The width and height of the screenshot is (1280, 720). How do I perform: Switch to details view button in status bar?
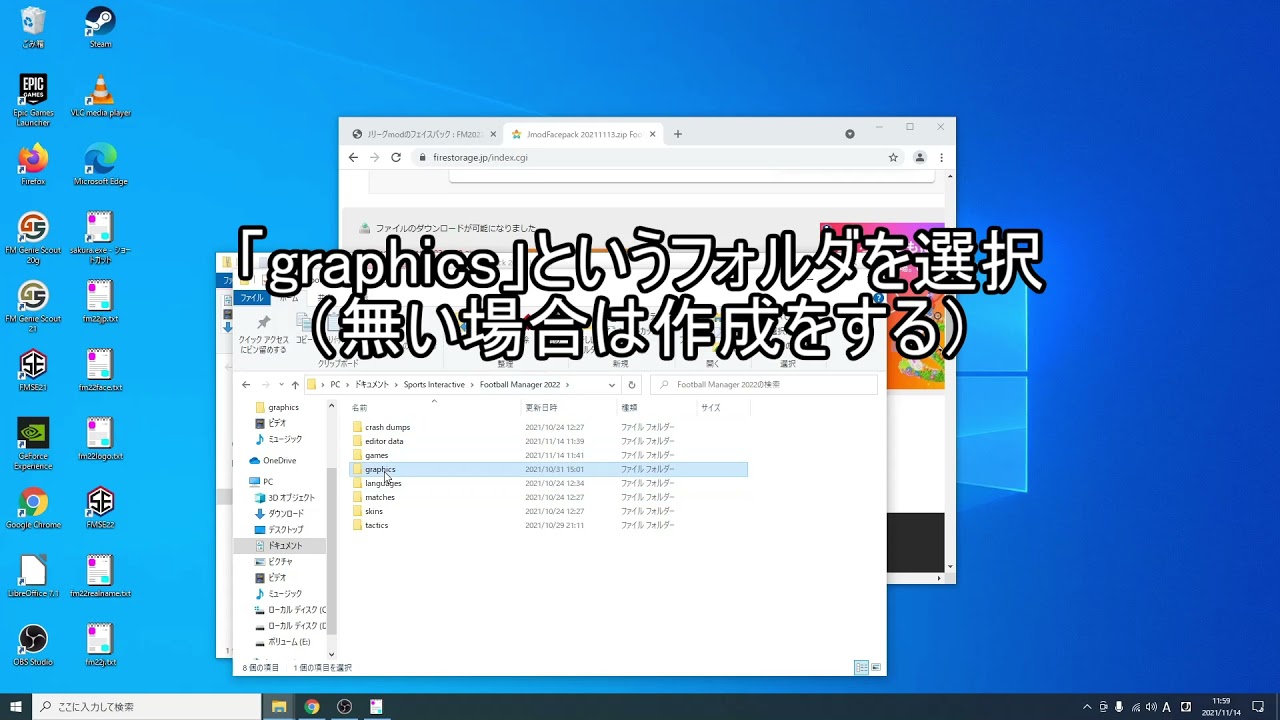[x=861, y=667]
